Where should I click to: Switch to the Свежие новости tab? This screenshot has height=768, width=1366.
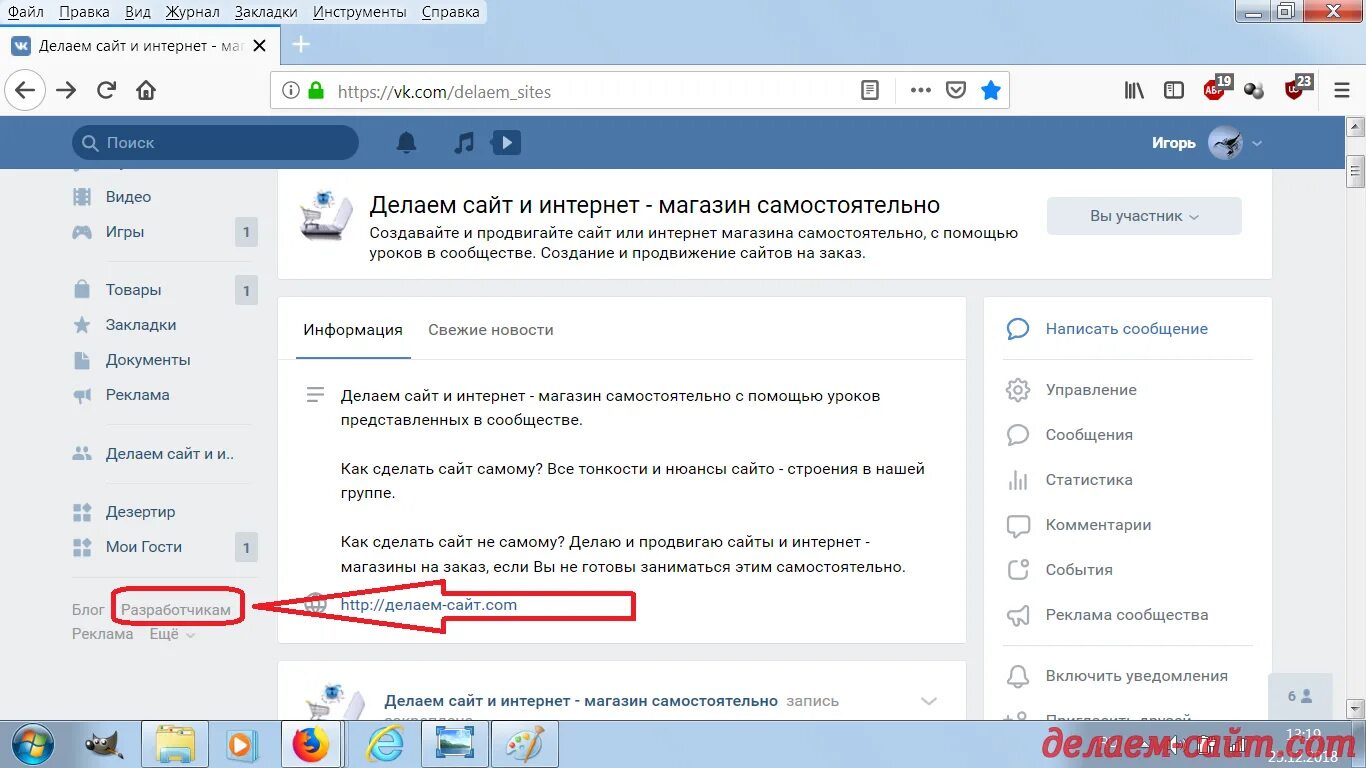coord(490,330)
